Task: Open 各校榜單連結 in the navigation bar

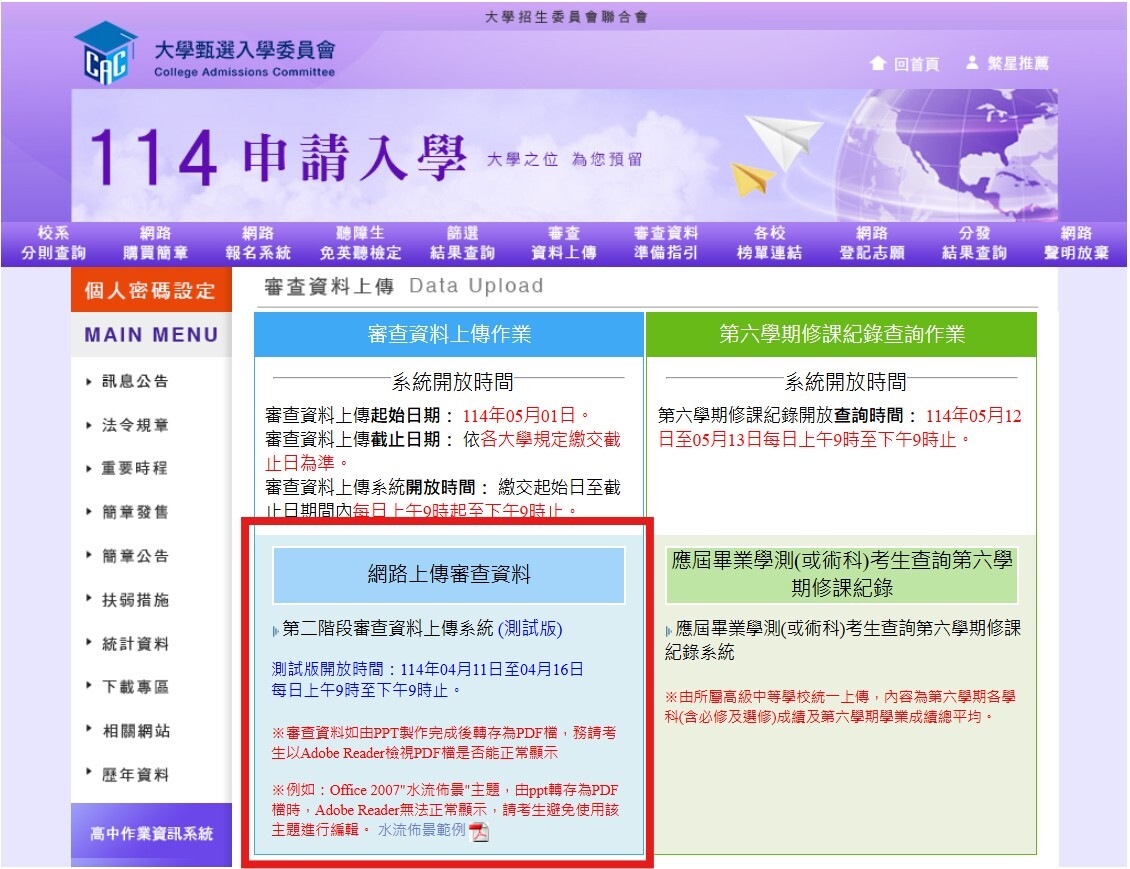Action: (769, 243)
